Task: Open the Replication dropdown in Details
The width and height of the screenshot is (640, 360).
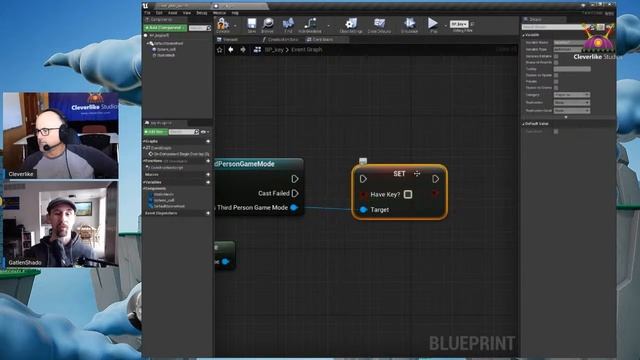Action: tap(572, 102)
